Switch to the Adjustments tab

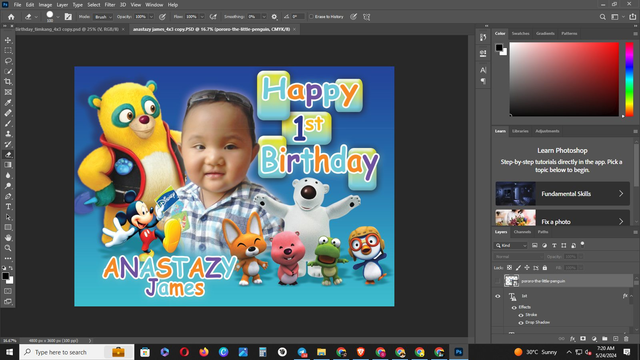(x=547, y=131)
